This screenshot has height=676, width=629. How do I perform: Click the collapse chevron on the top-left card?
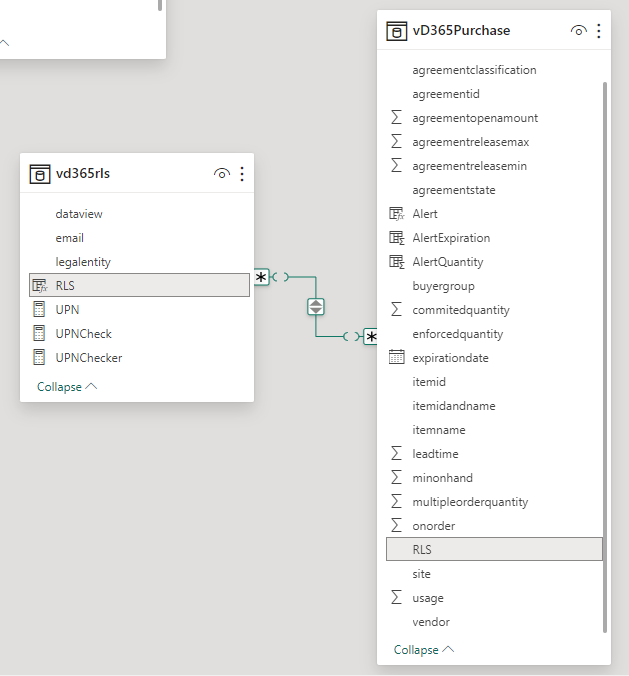point(4,43)
